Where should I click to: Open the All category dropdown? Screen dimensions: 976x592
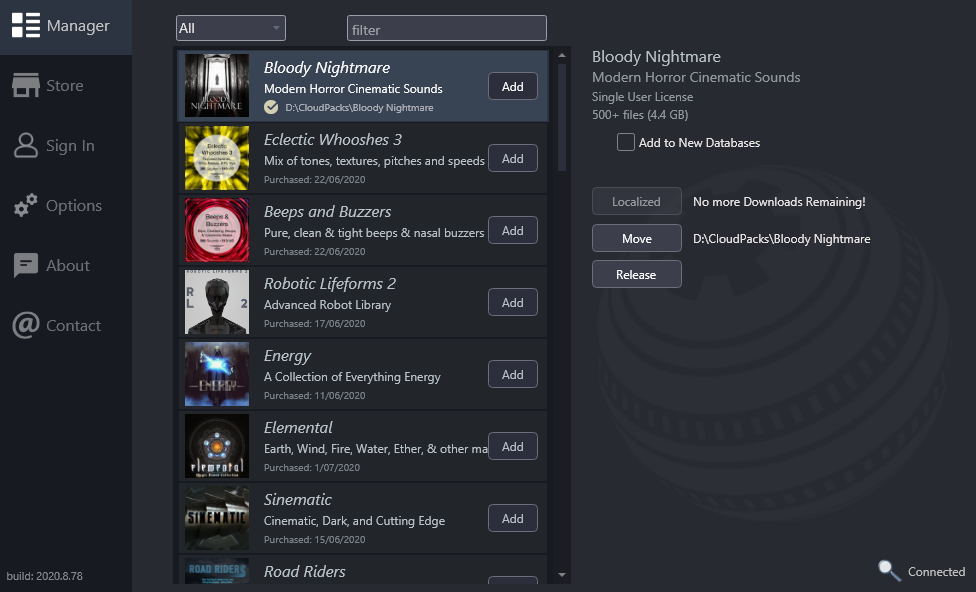[x=230, y=28]
